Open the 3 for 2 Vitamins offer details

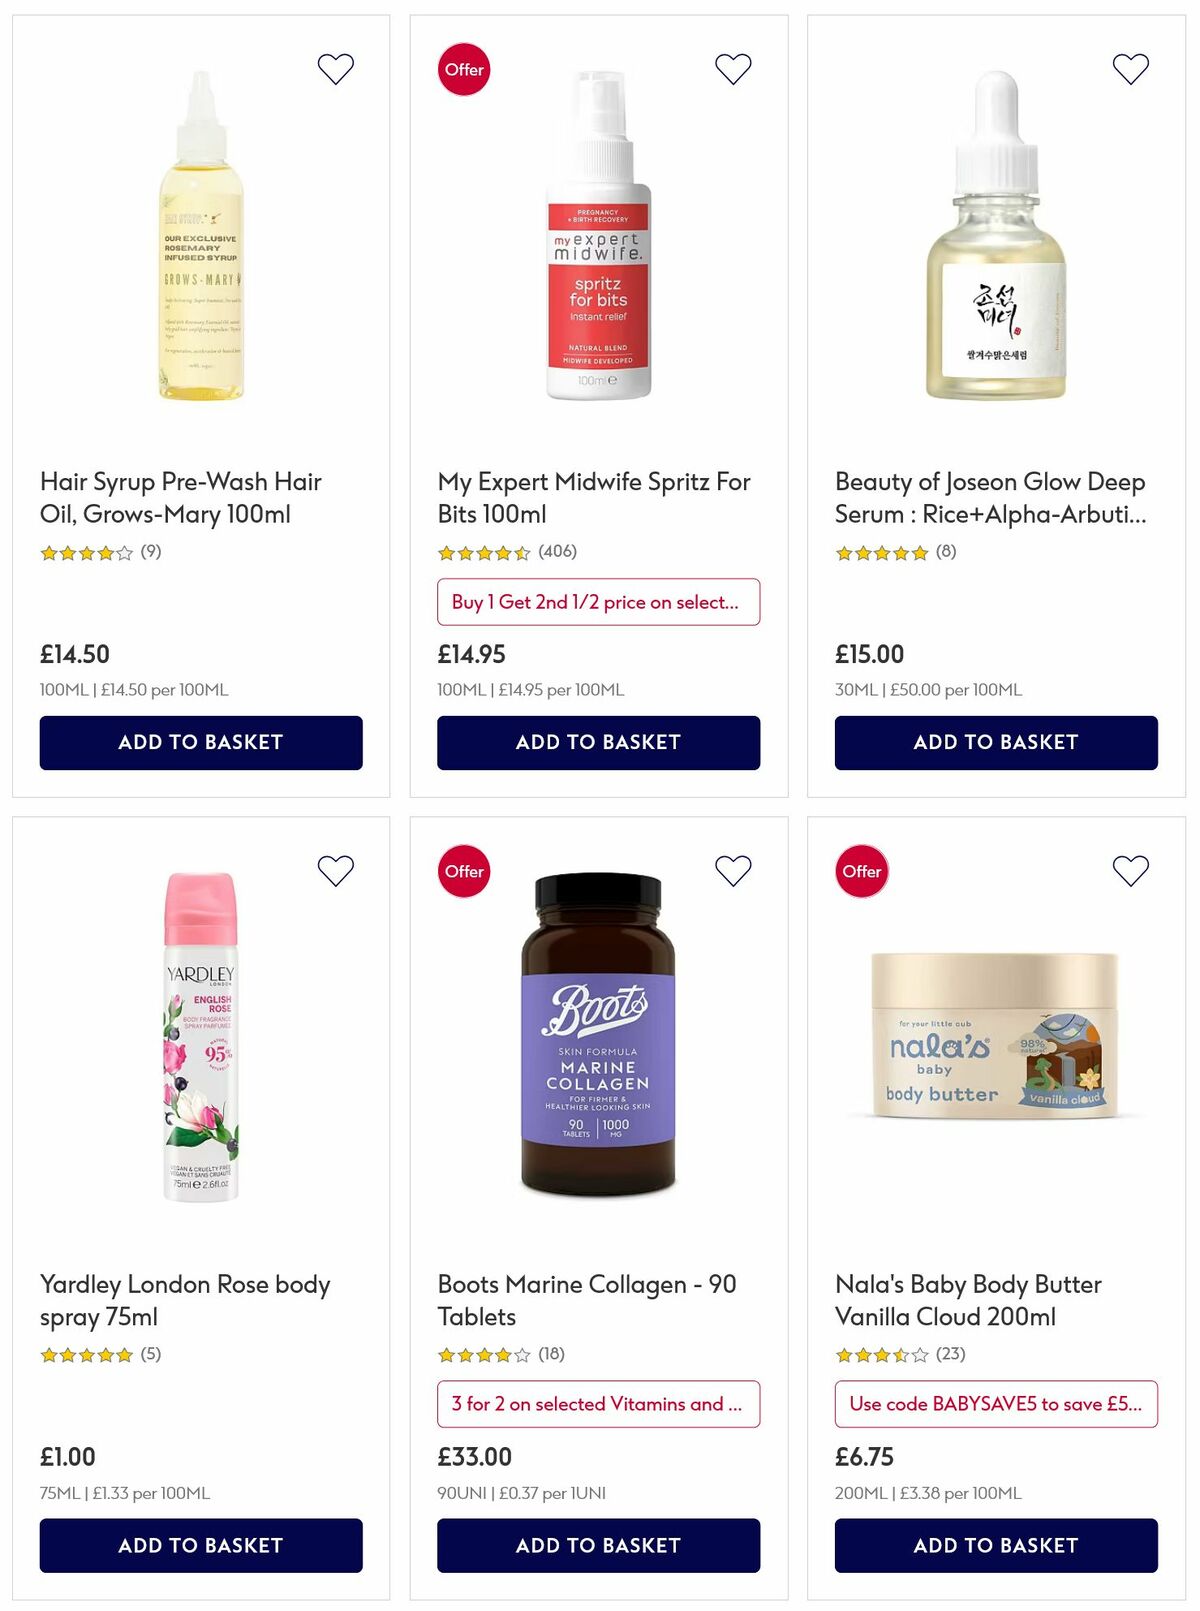[x=597, y=1404]
